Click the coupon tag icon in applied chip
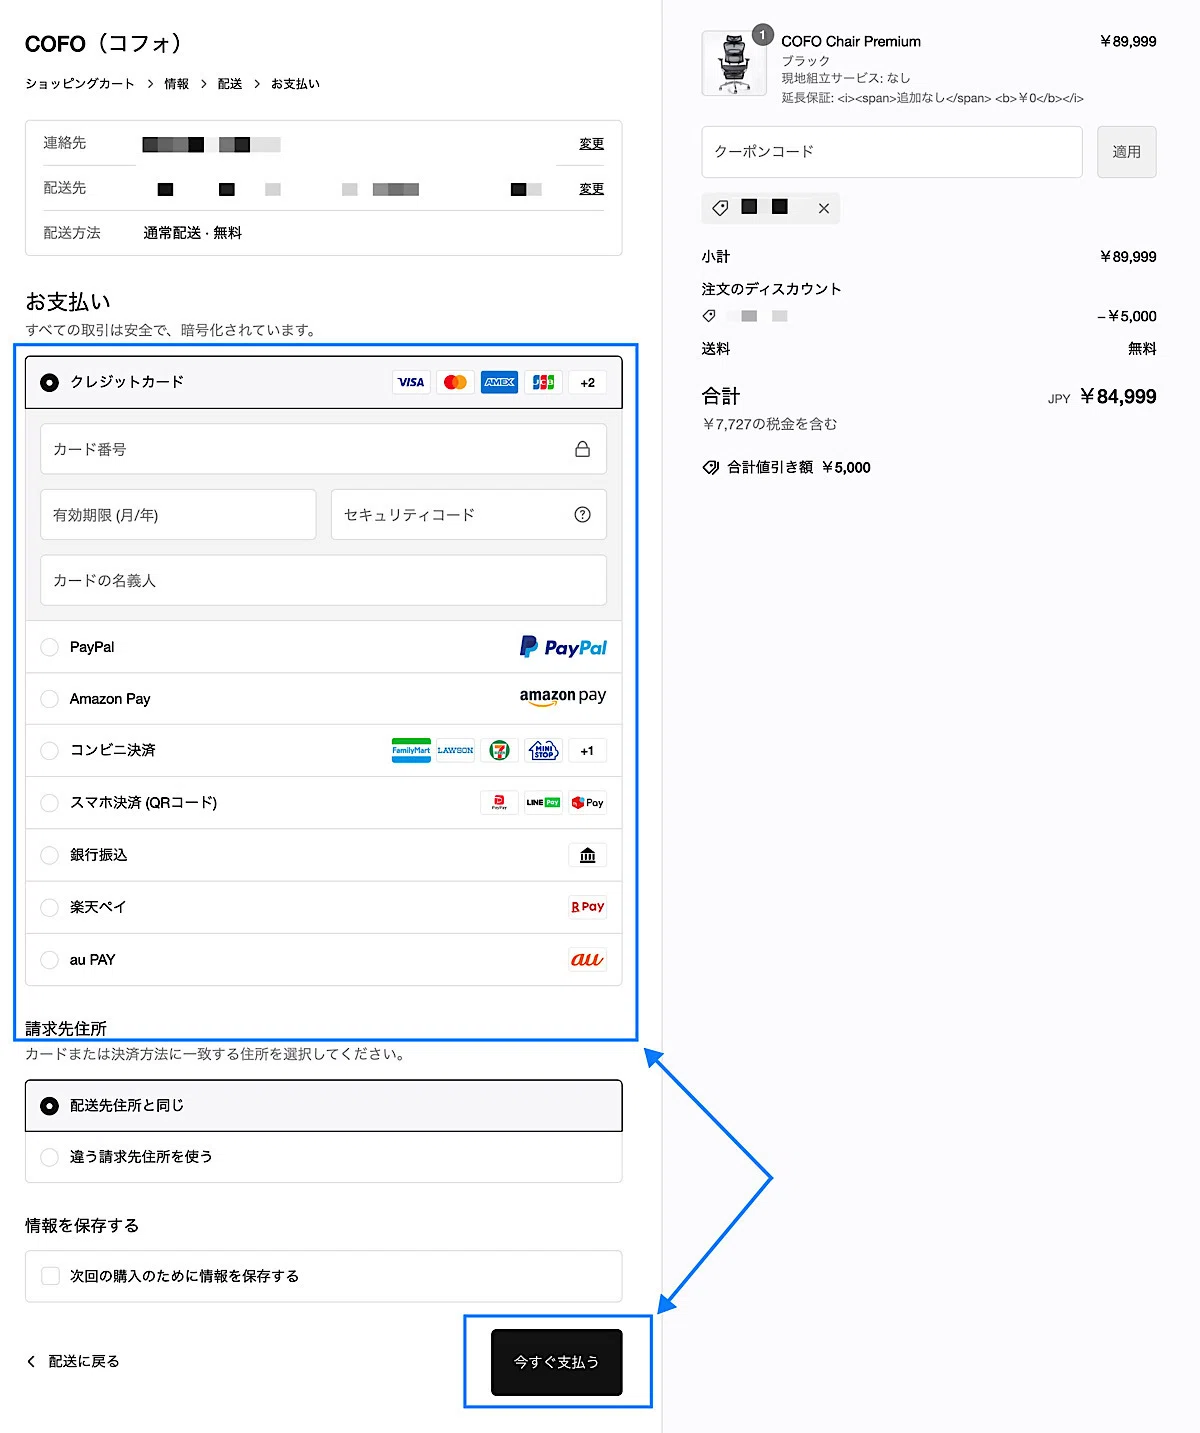 [720, 208]
